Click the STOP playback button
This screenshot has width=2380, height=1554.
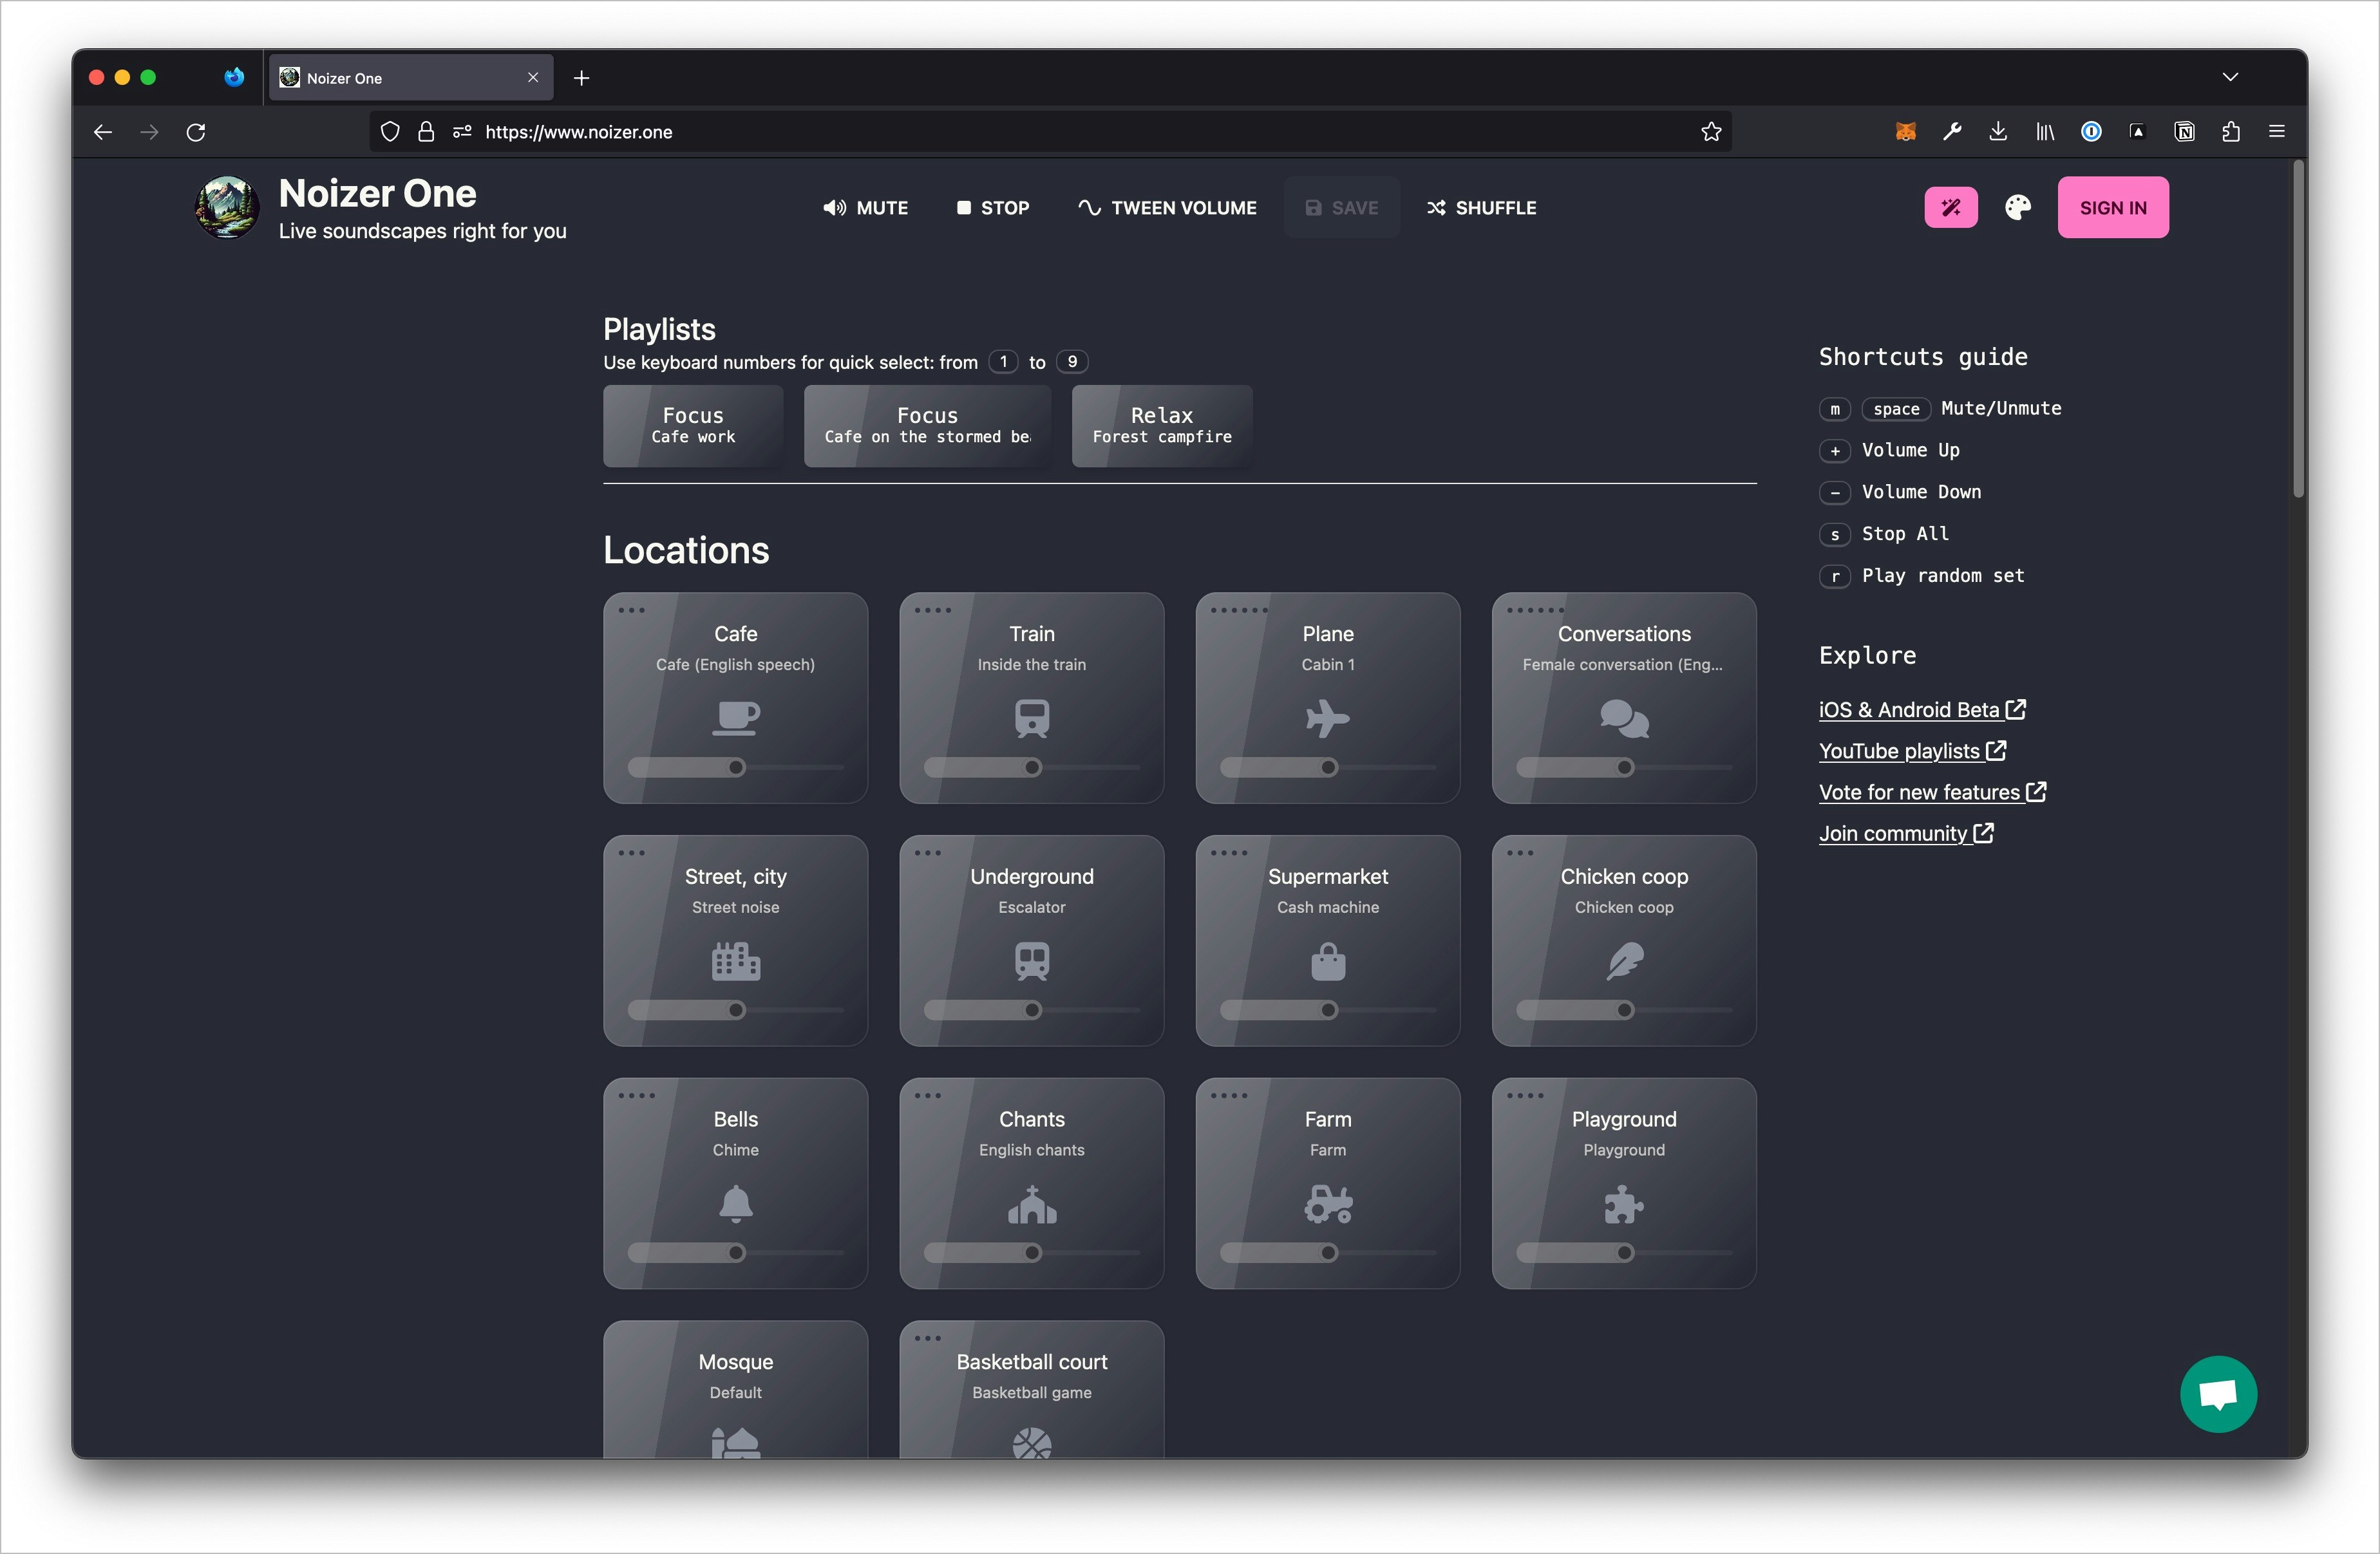[x=993, y=208]
